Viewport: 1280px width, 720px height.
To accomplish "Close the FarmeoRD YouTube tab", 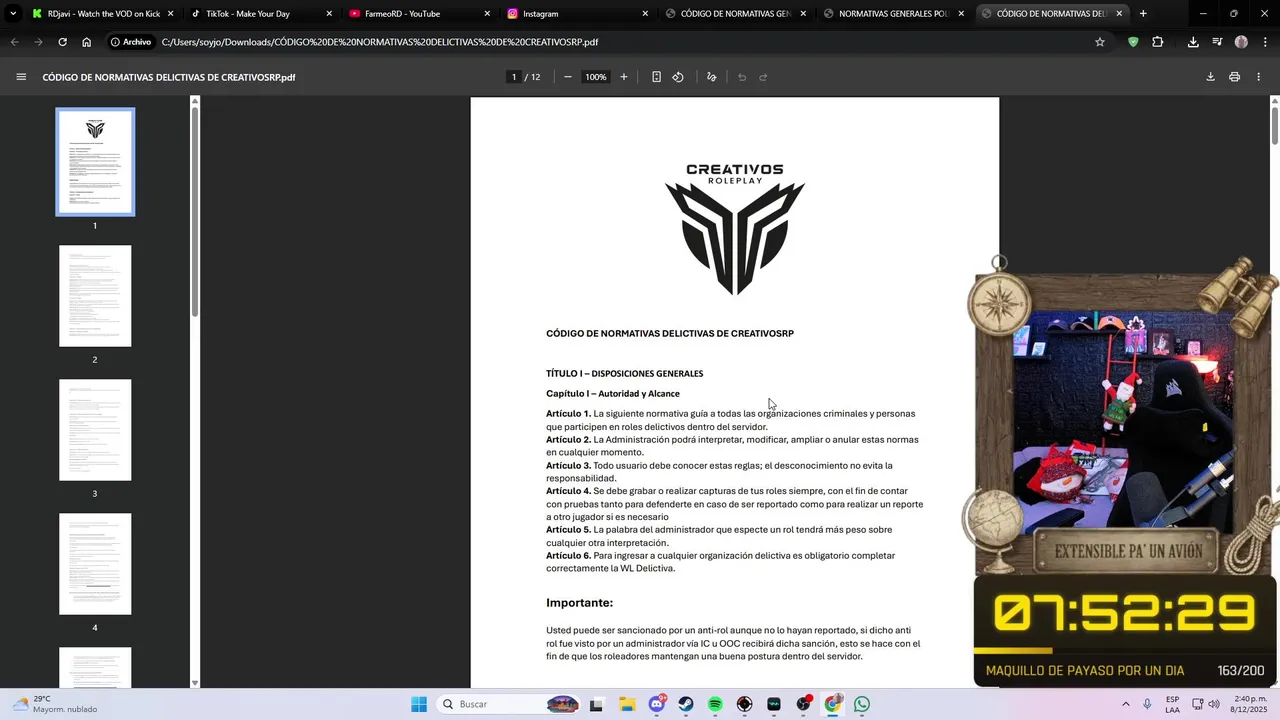I will coord(487,14).
